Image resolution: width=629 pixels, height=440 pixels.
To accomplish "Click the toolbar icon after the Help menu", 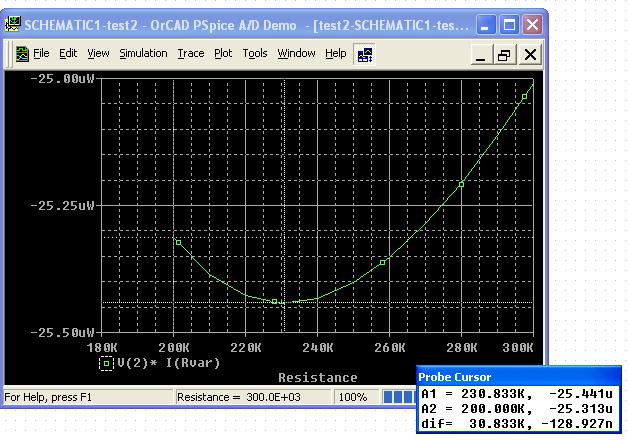I will click(365, 54).
